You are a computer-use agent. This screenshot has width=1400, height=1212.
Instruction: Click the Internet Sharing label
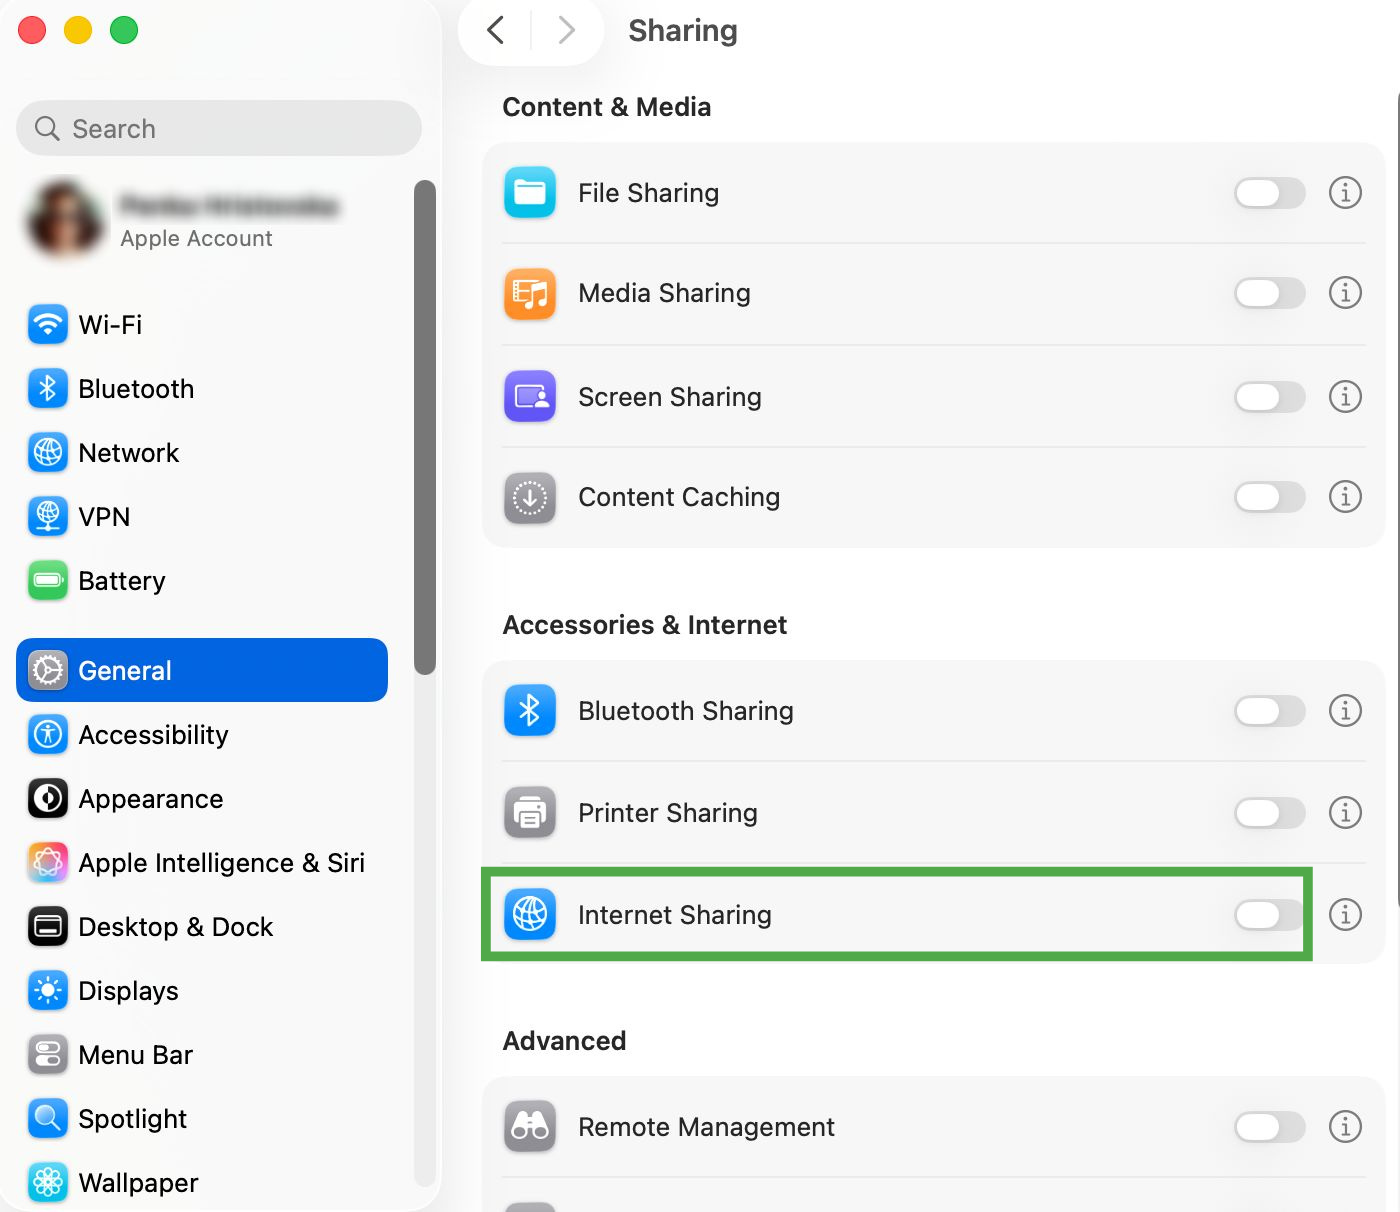click(x=675, y=915)
